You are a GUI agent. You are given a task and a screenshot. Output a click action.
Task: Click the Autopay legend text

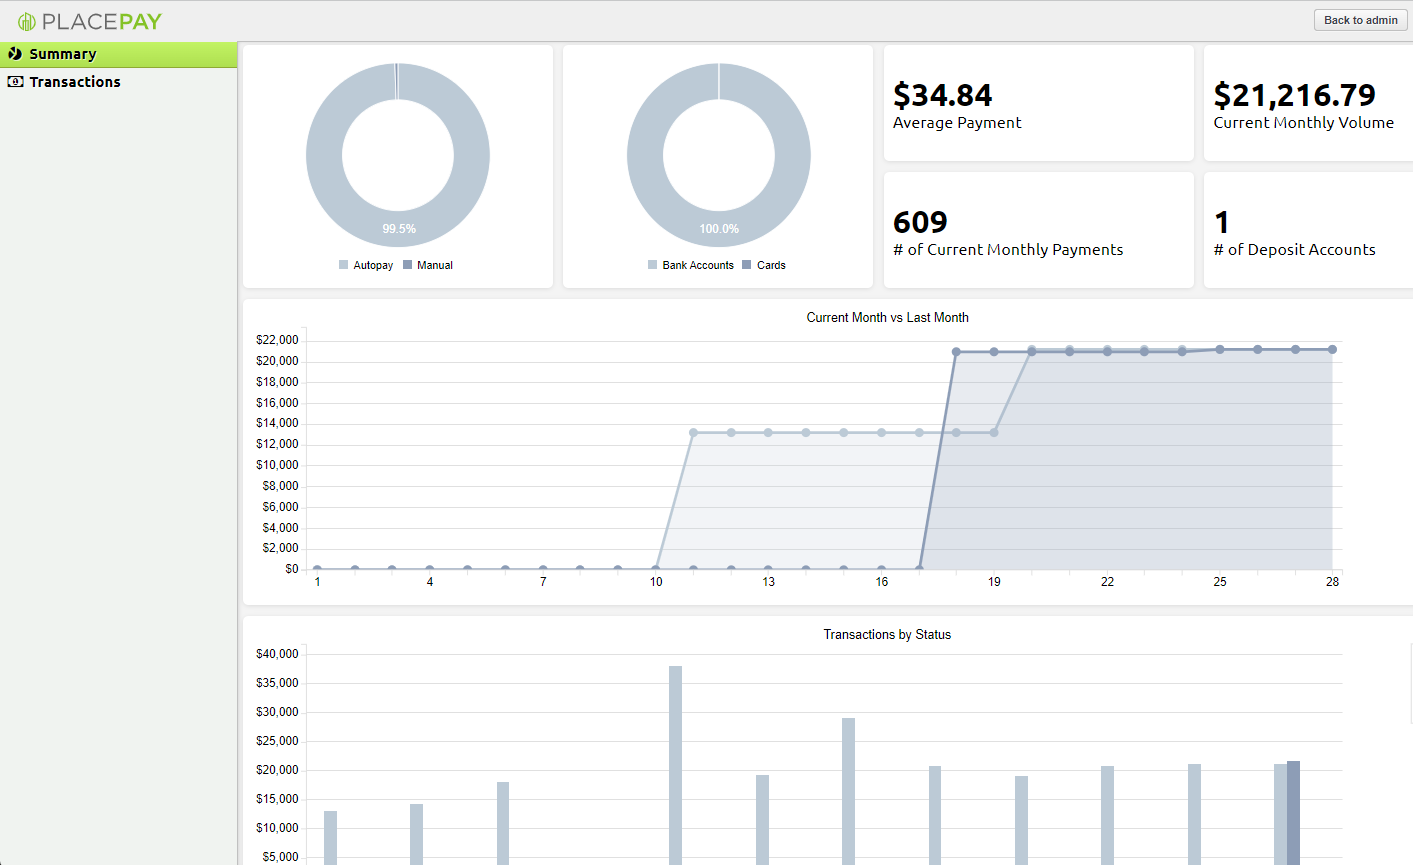click(373, 265)
